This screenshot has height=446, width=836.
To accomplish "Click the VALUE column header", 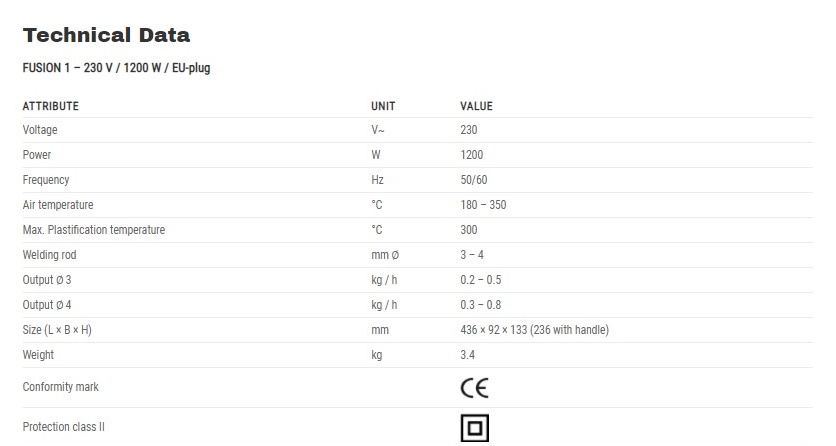I will pyautogui.click(x=477, y=106).
